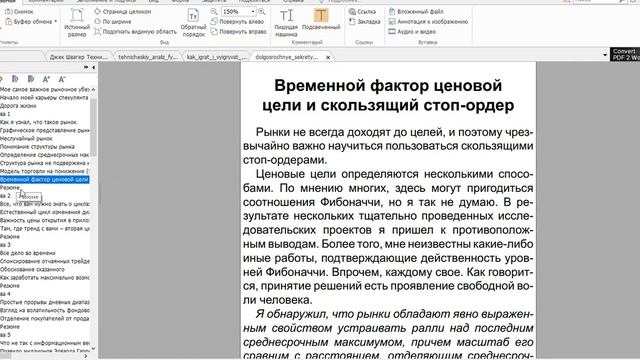
Task: Open the document tabs list arrow
Action: (x=605, y=55)
